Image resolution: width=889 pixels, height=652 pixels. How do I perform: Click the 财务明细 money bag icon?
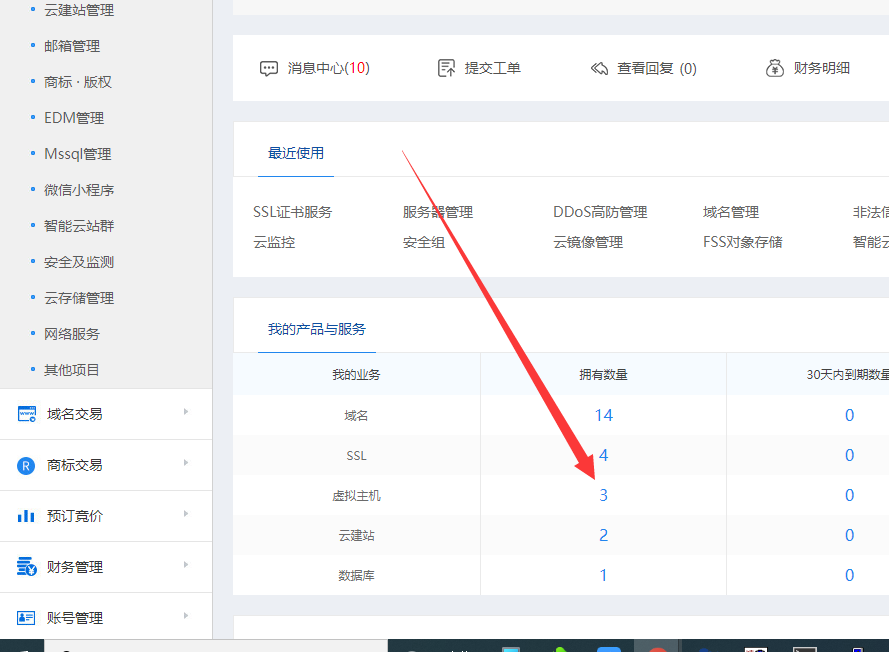(x=775, y=68)
